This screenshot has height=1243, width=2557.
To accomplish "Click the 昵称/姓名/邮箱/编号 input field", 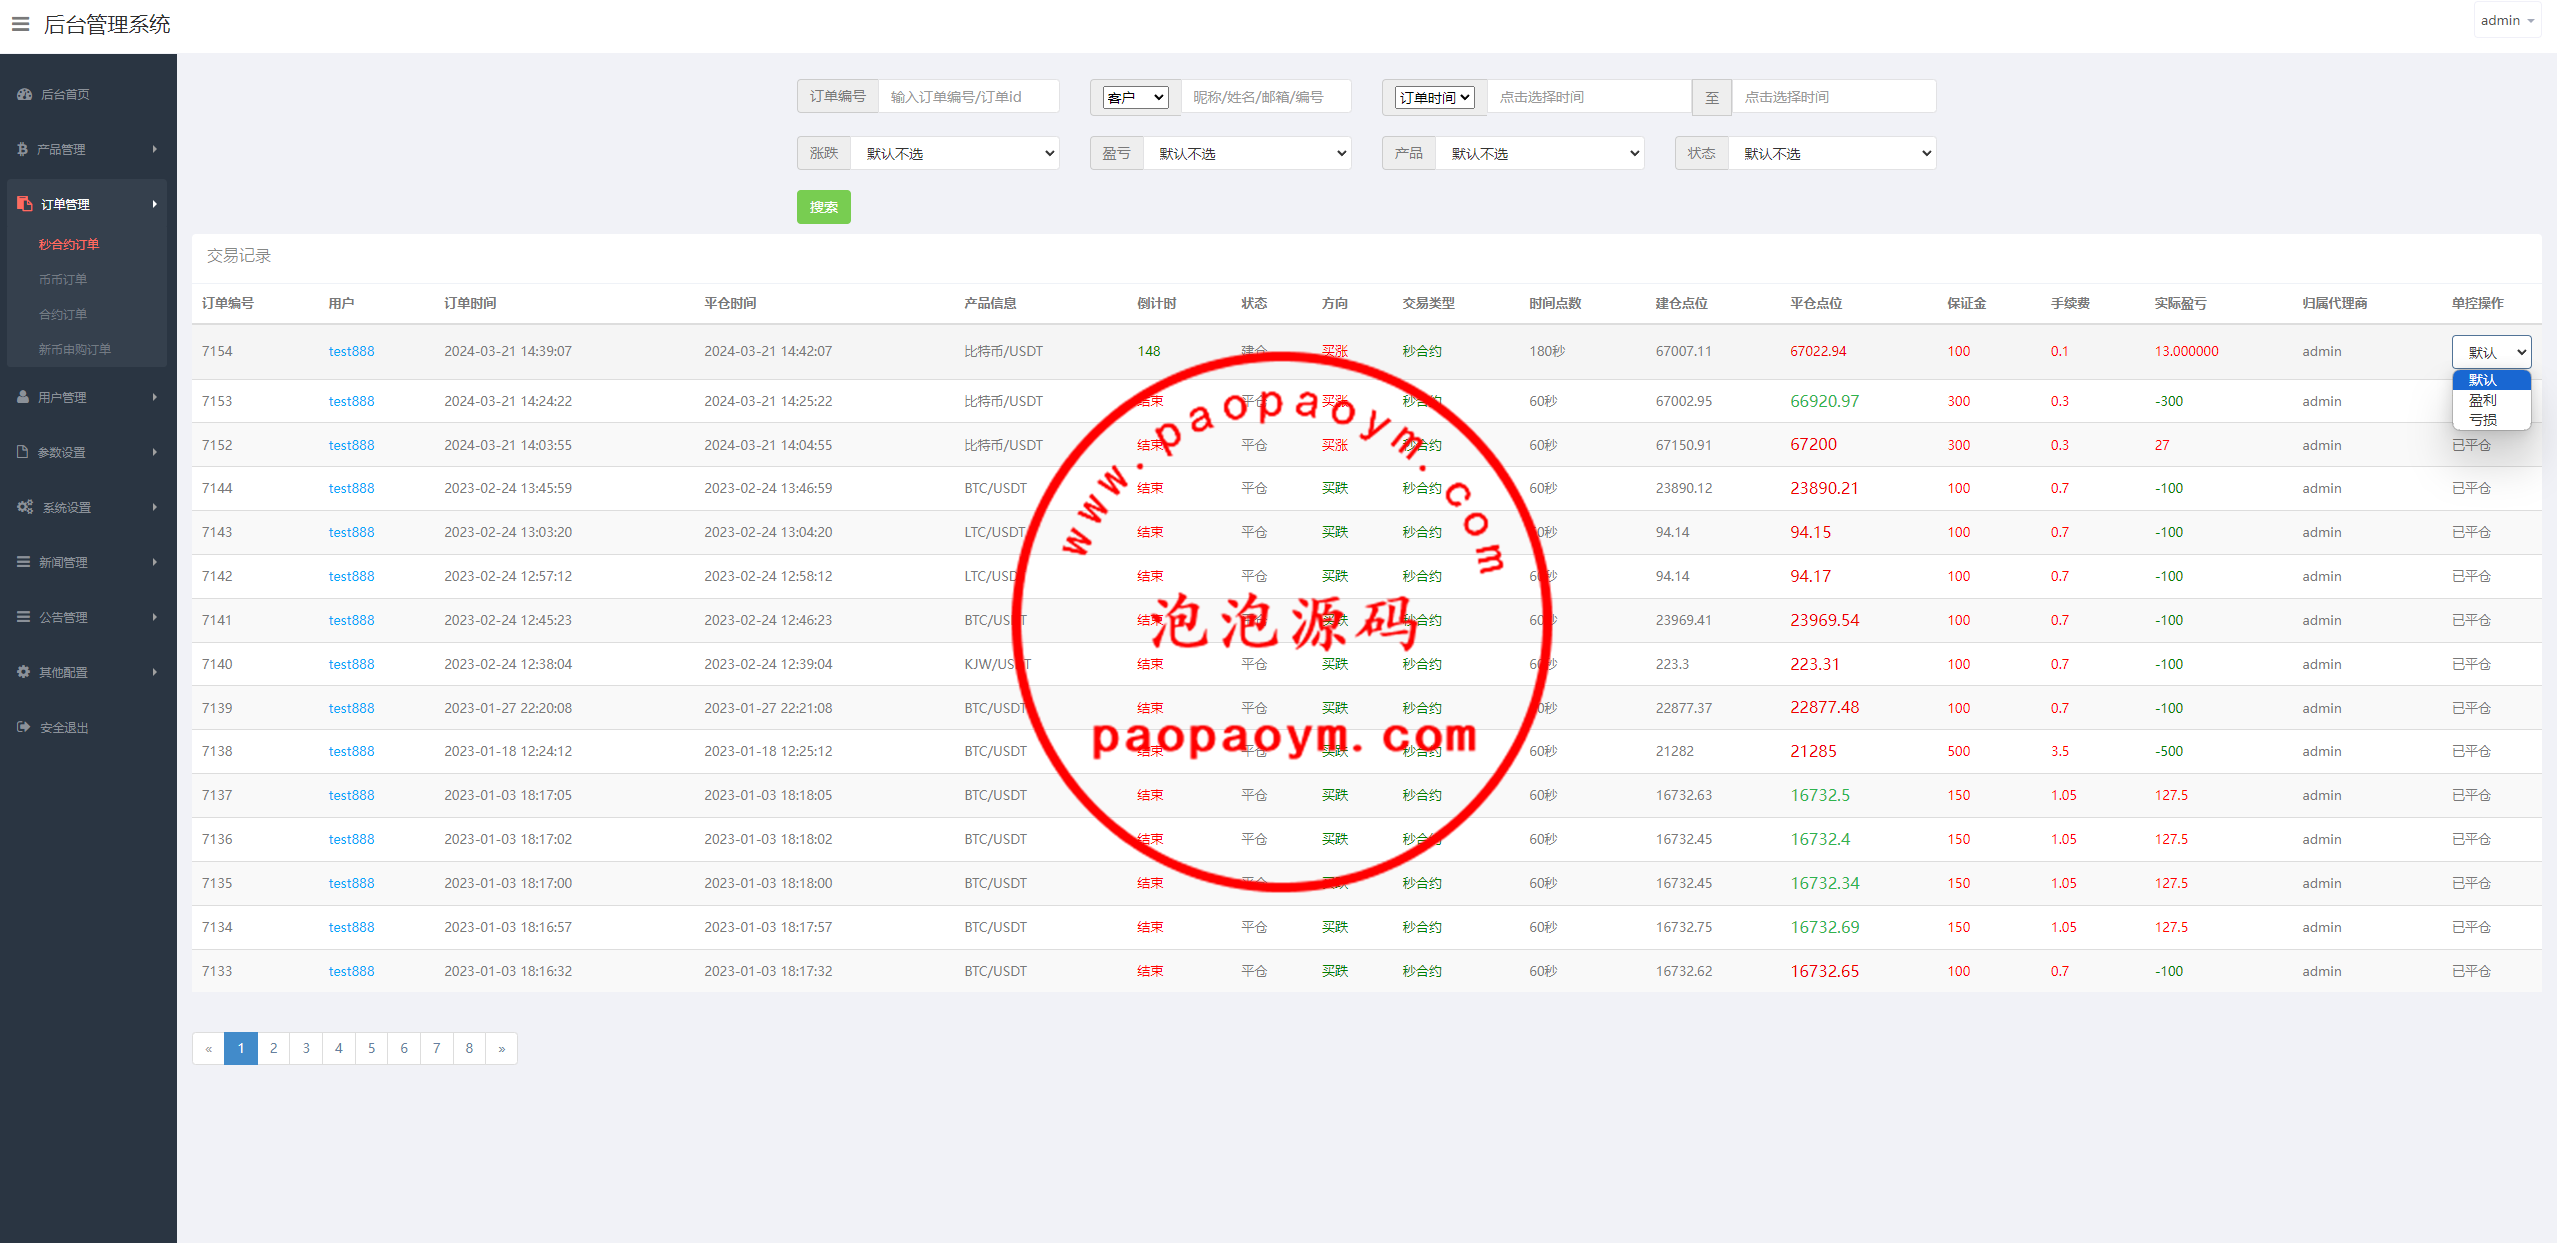I will pyautogui.click(x=1265, y=97).
